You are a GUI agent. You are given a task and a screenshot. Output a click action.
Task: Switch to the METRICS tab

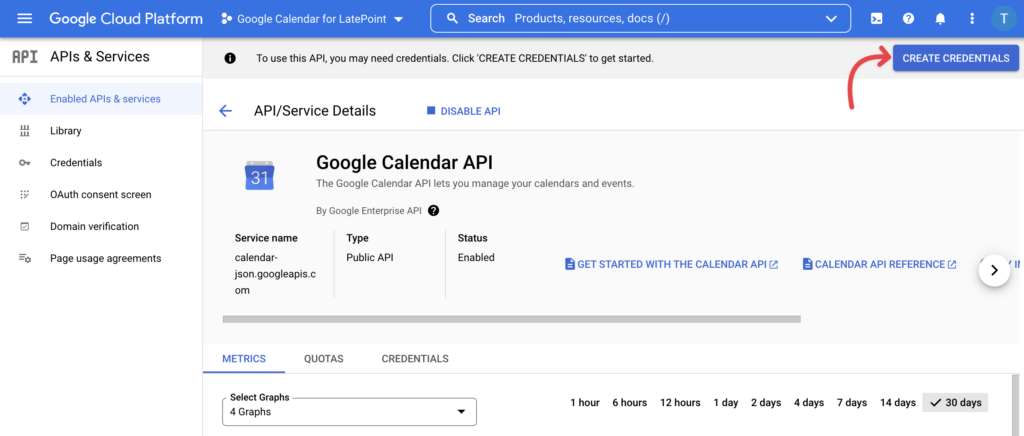point(244,359)
